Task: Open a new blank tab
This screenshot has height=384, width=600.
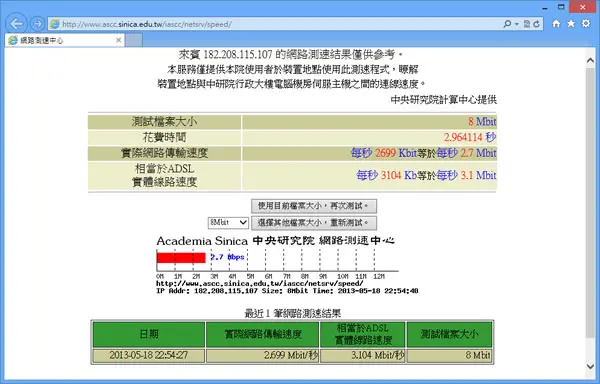Action: [x=134, y=40]
